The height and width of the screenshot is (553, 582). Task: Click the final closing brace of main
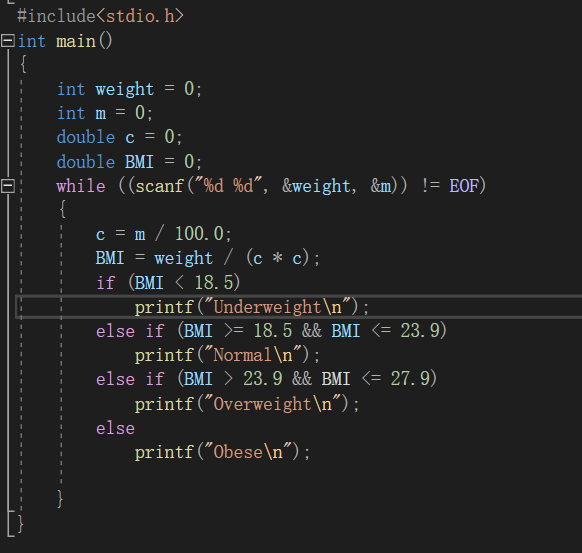[20, 523]
